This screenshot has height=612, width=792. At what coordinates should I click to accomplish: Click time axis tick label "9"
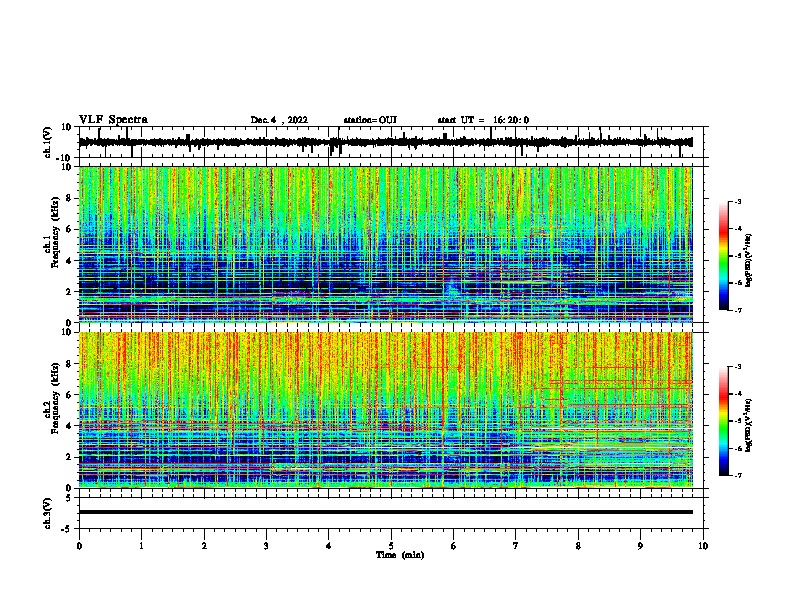coord(640,546)
